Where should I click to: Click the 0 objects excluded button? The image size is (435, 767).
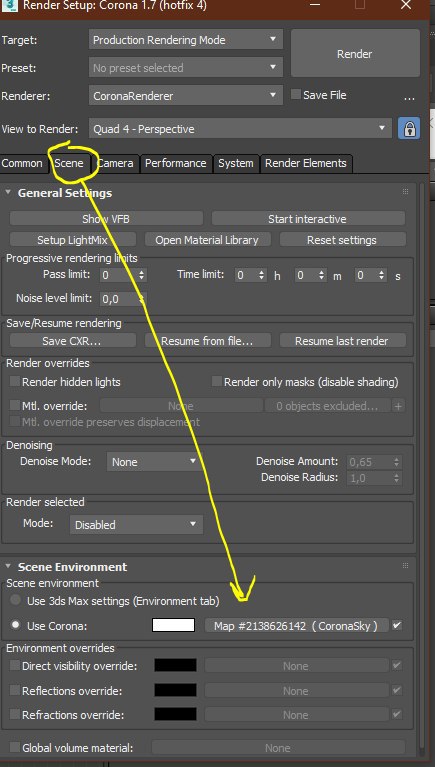327,406
